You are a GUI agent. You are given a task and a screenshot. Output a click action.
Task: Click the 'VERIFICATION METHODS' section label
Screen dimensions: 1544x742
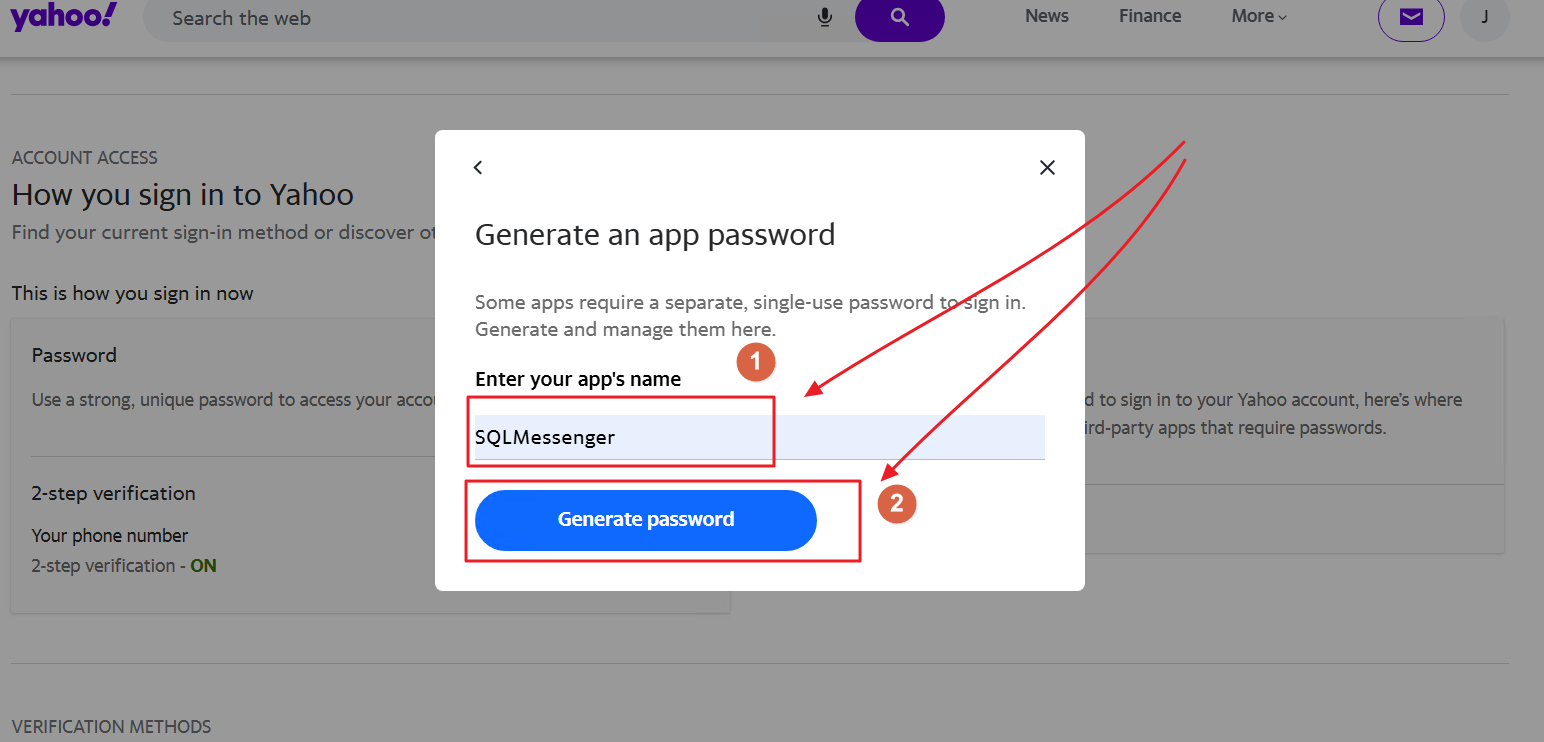click(112, 727)
